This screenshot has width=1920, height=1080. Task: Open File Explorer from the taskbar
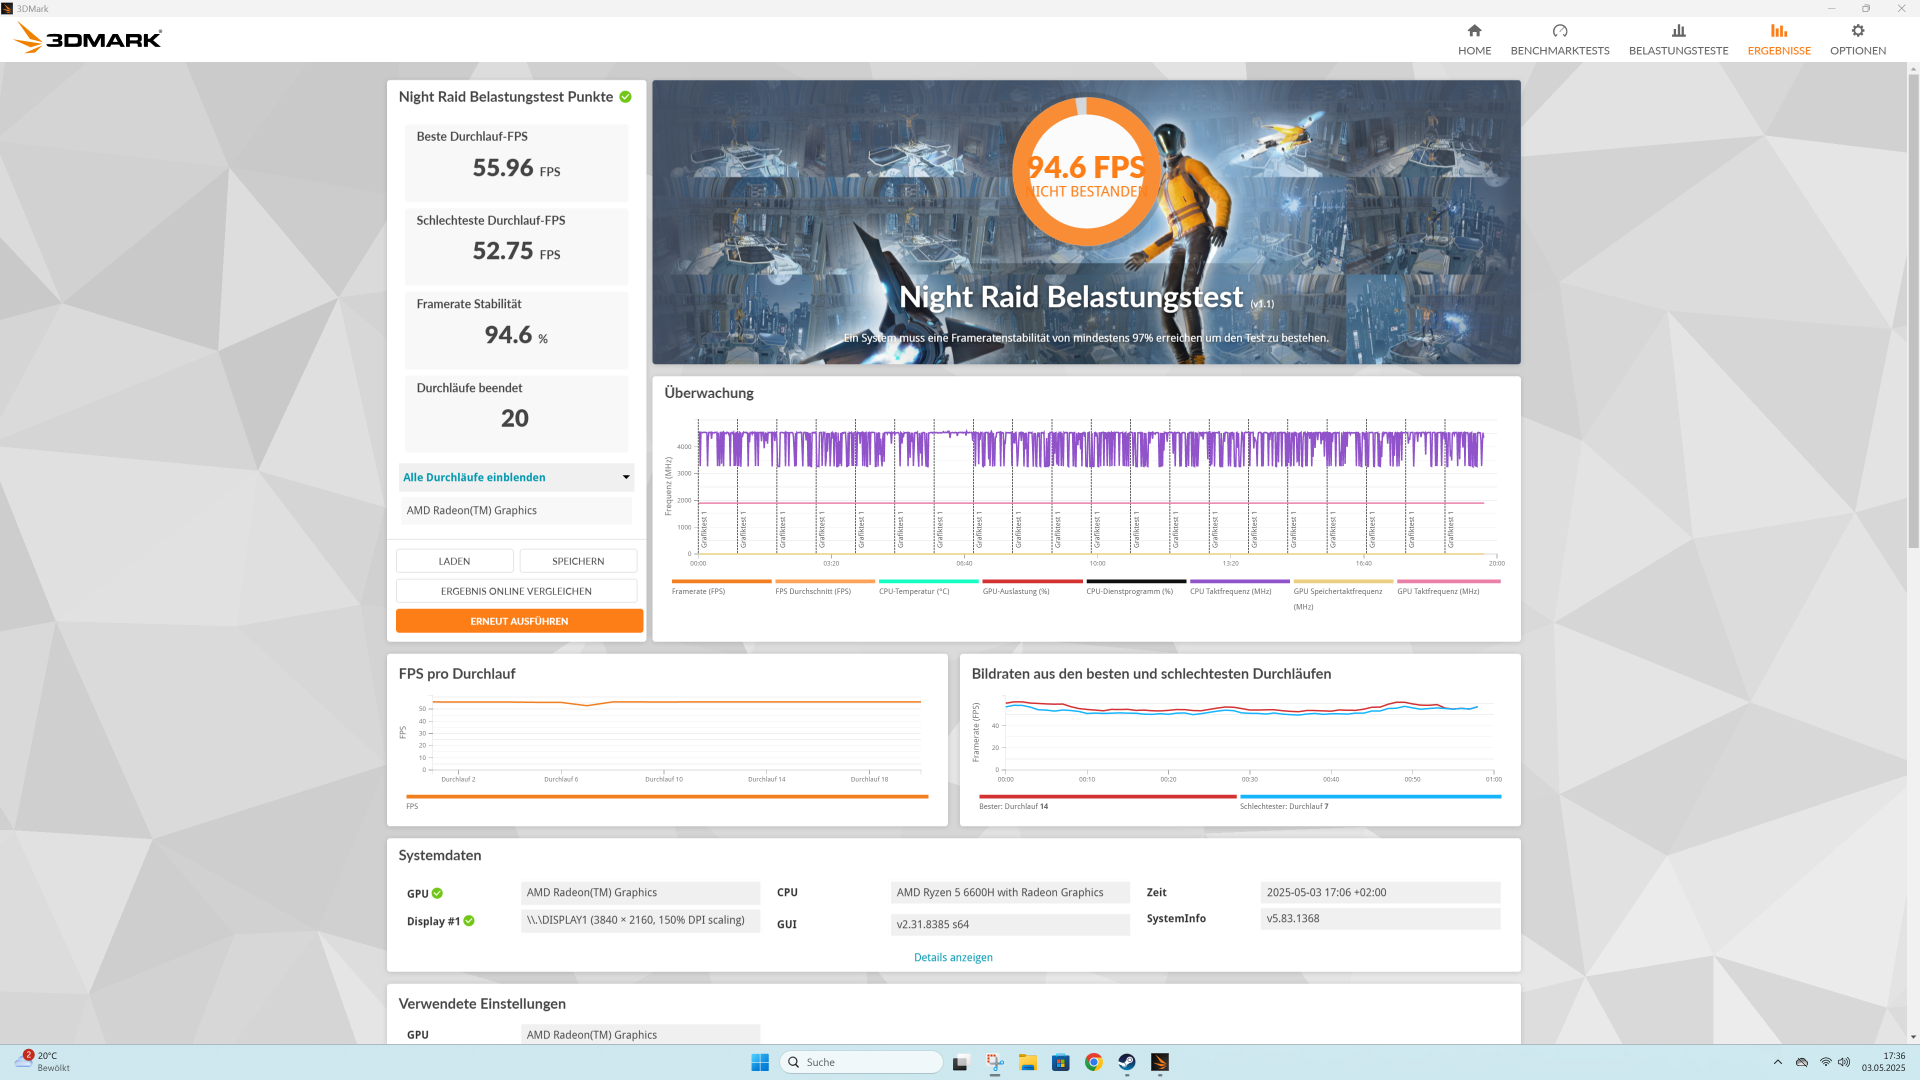1027,1062
